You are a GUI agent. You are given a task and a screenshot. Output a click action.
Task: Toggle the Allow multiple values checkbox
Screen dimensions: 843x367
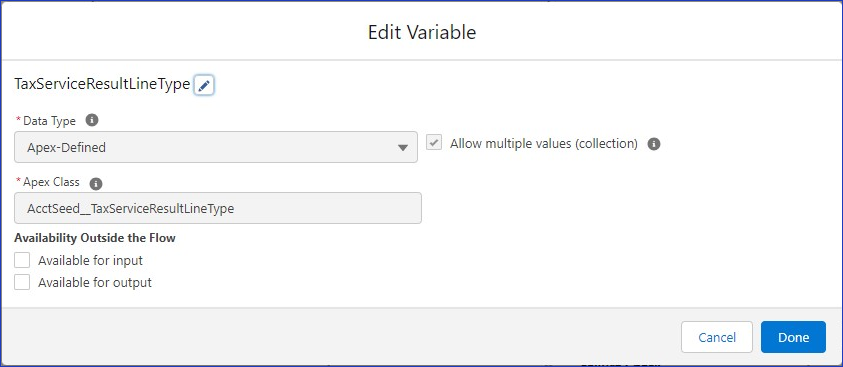pos(434,143)
